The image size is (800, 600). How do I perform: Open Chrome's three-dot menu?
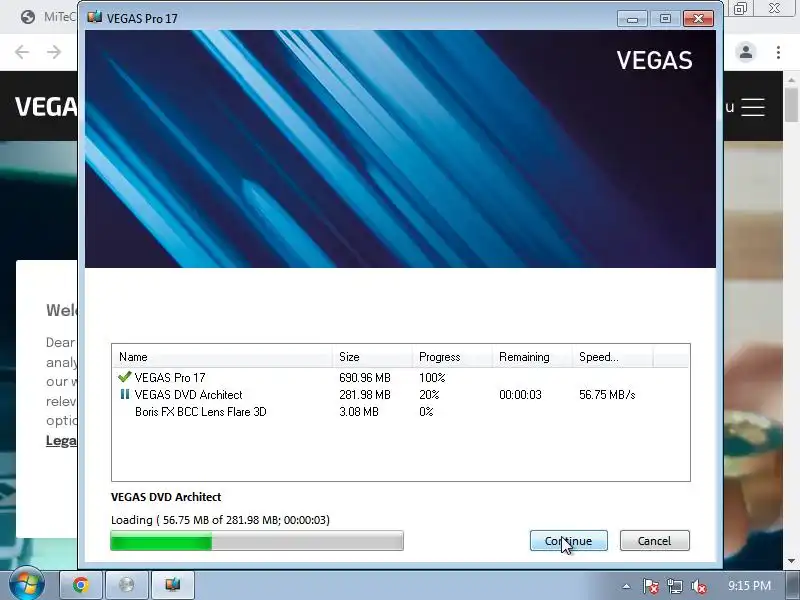point(778,52)
